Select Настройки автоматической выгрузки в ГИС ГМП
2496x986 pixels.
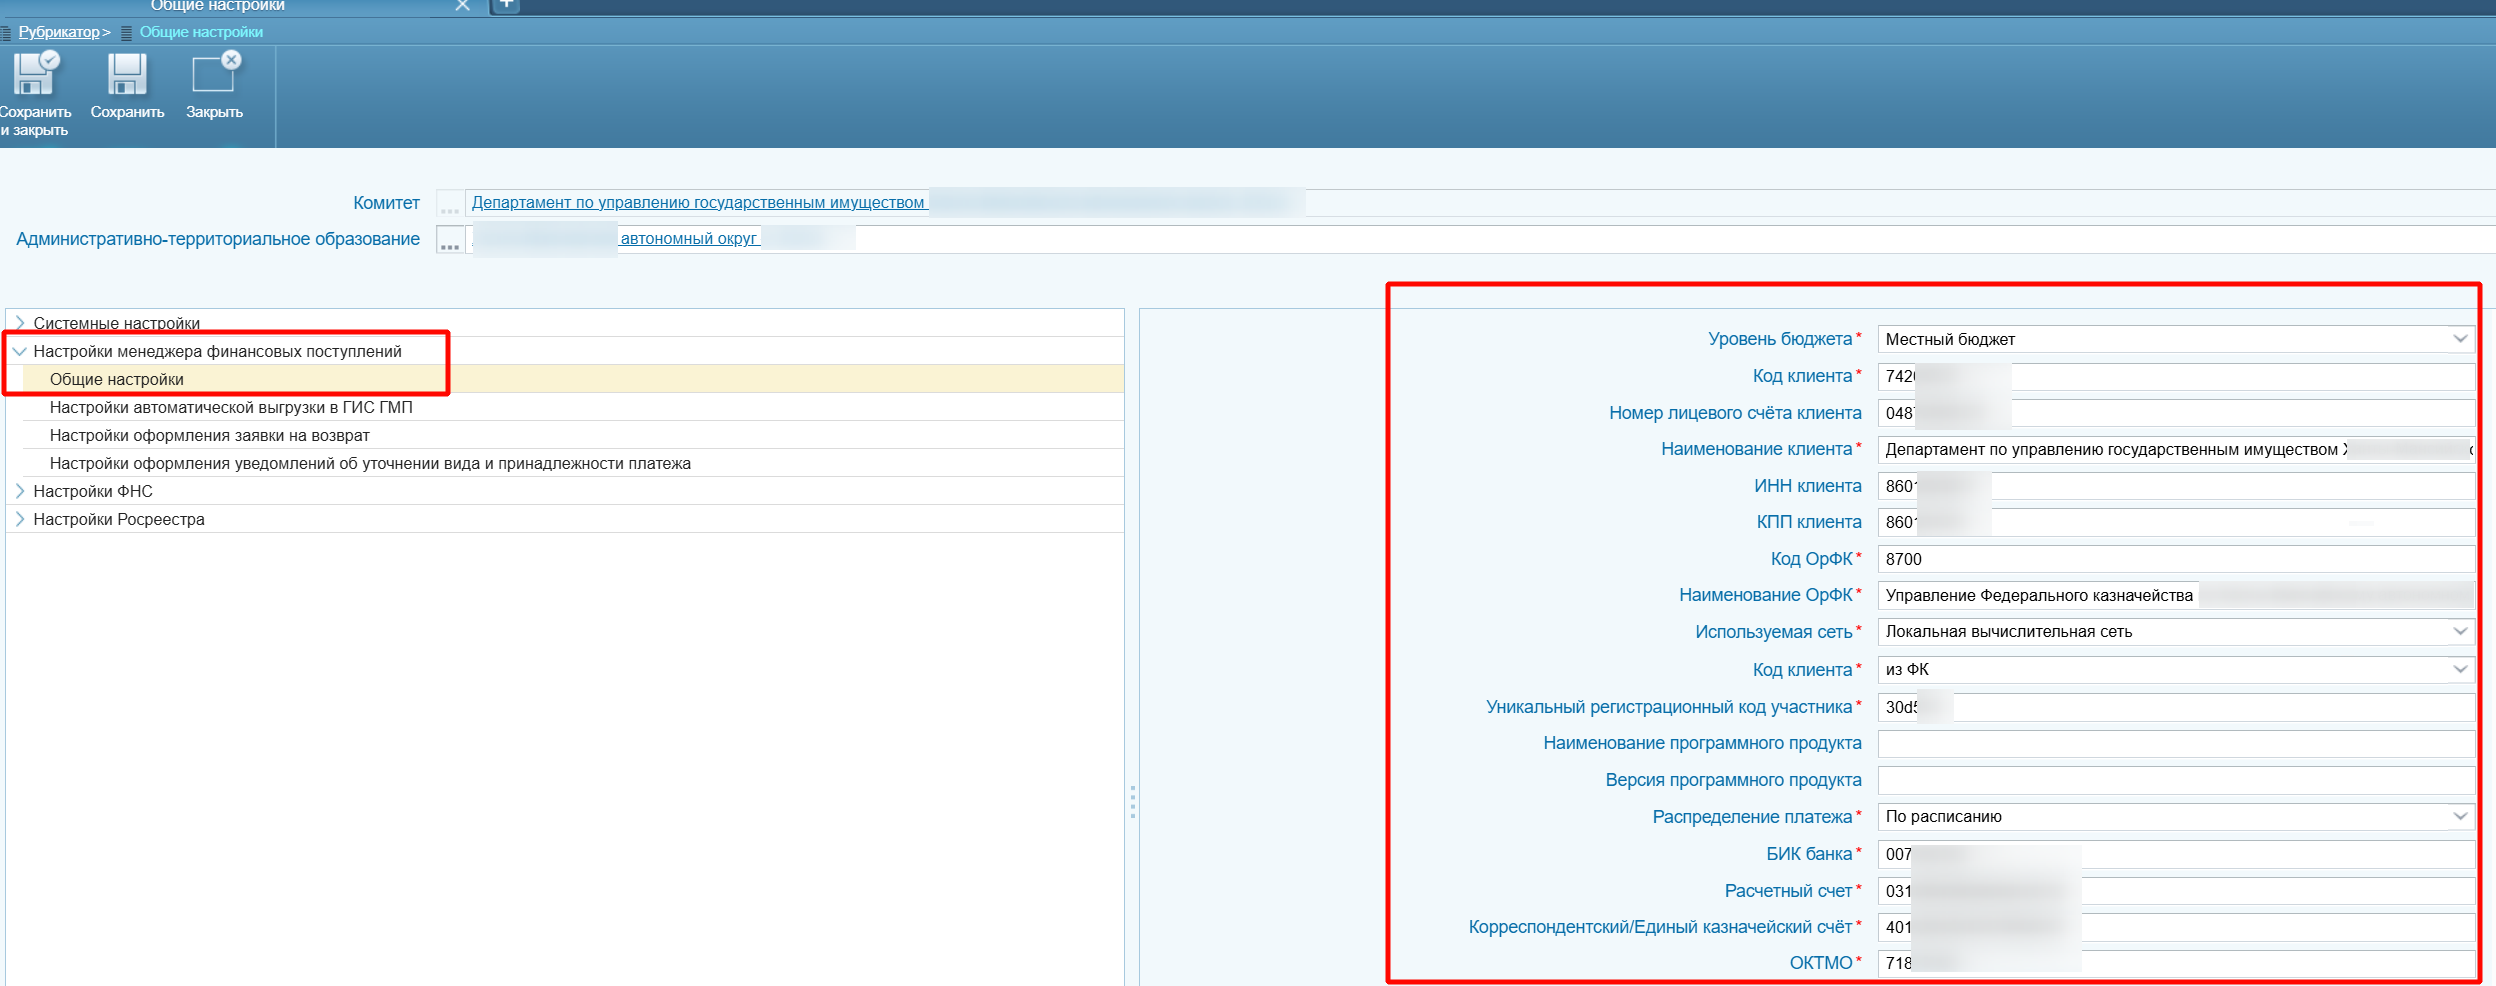[231, 408]
